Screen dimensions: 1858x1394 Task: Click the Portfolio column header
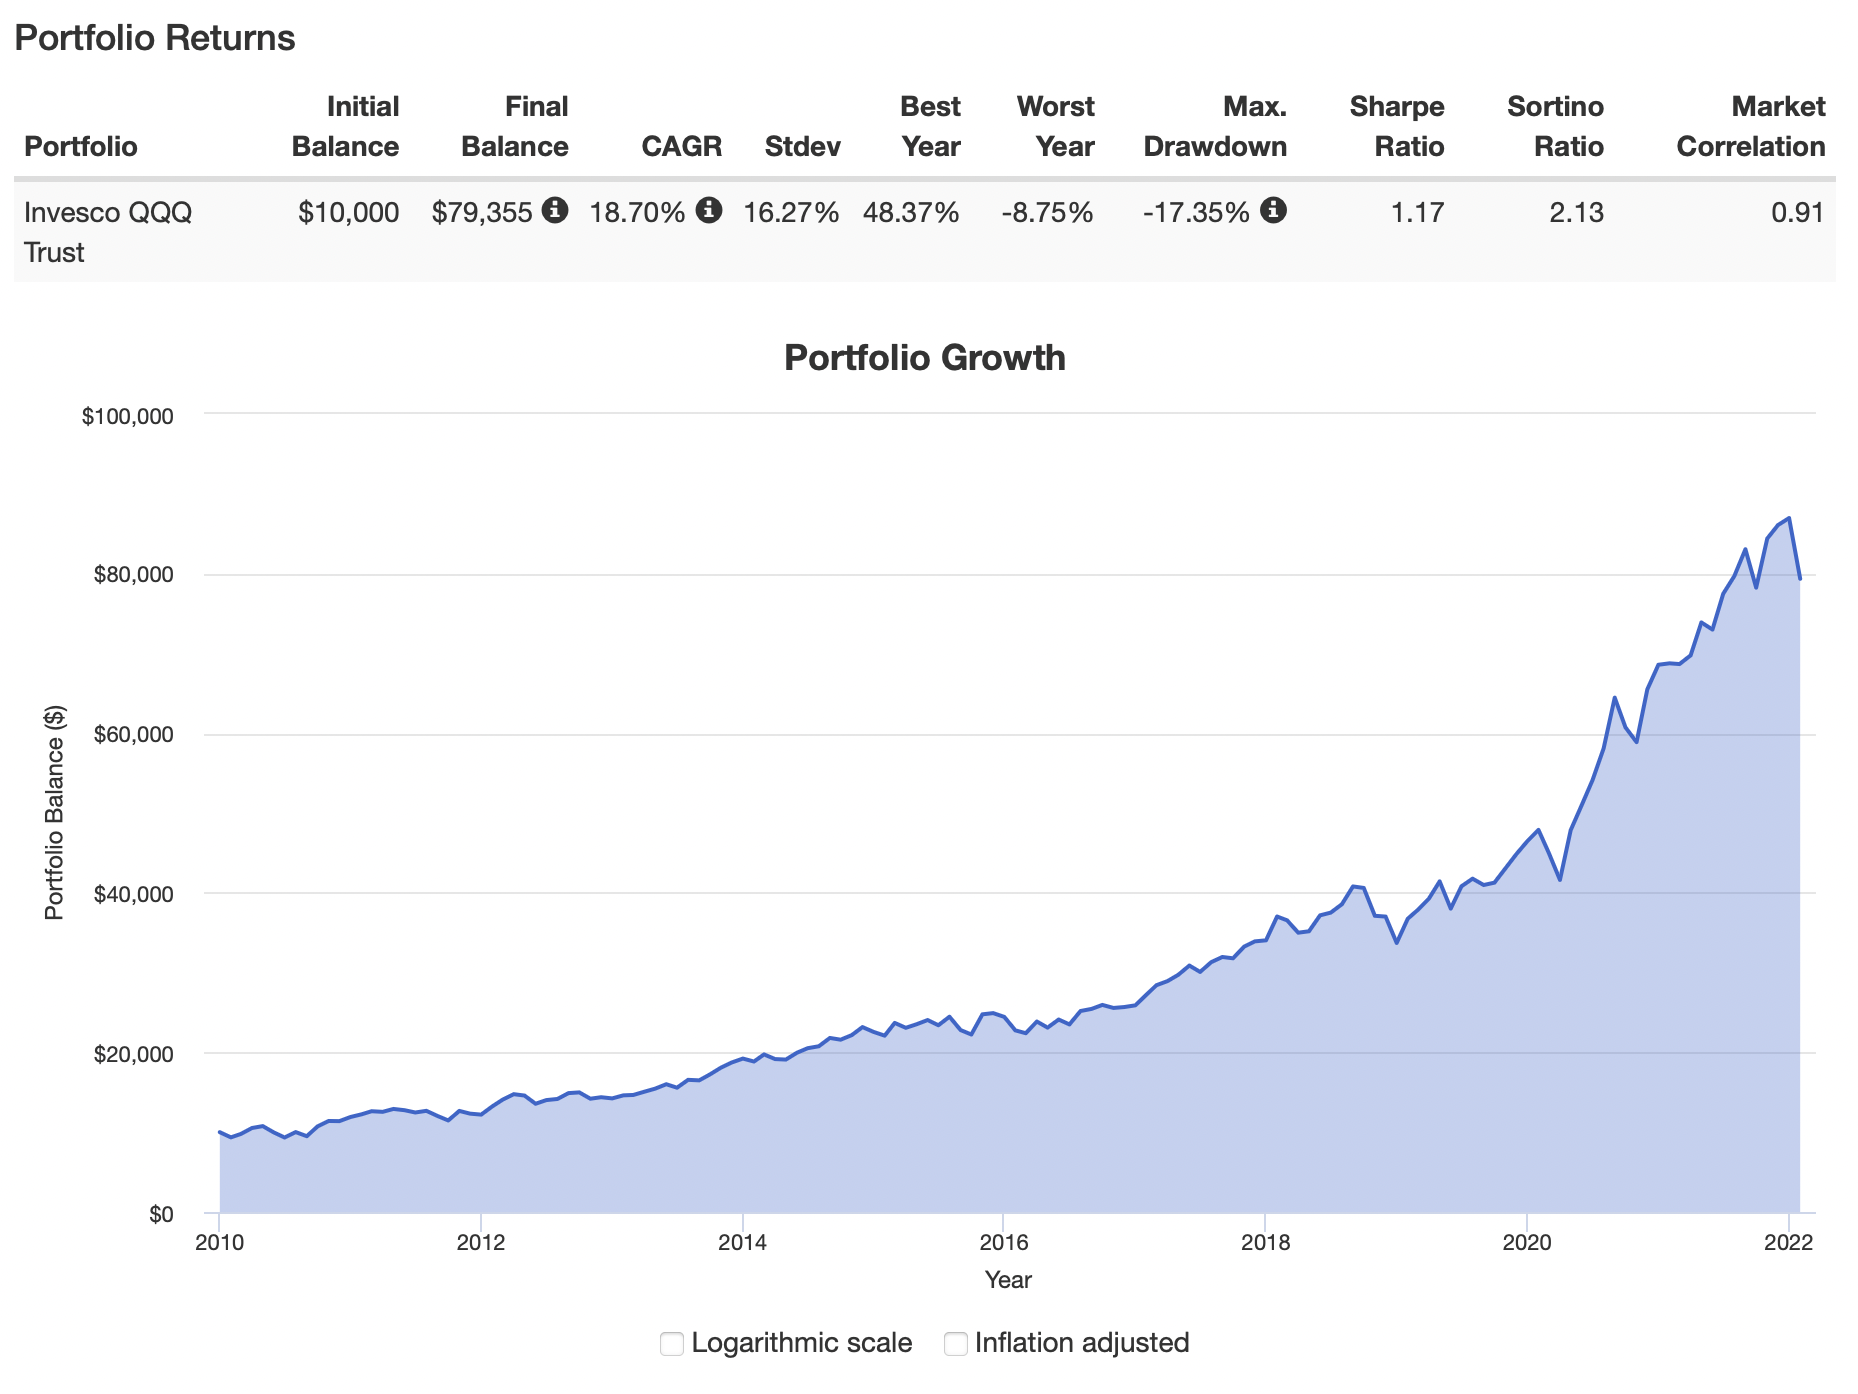[x=81, y=147]
